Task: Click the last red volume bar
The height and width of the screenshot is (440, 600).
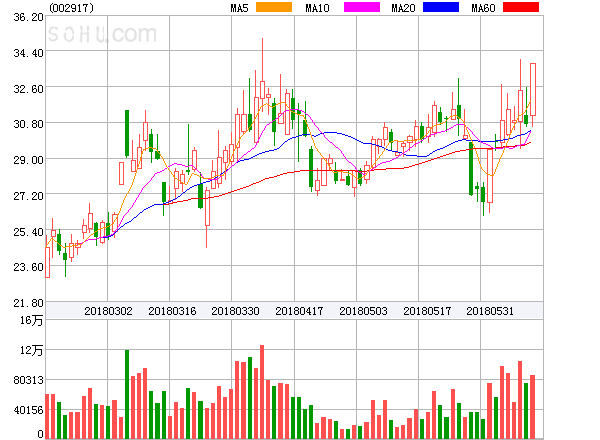Action: click(x=532, y=407)
